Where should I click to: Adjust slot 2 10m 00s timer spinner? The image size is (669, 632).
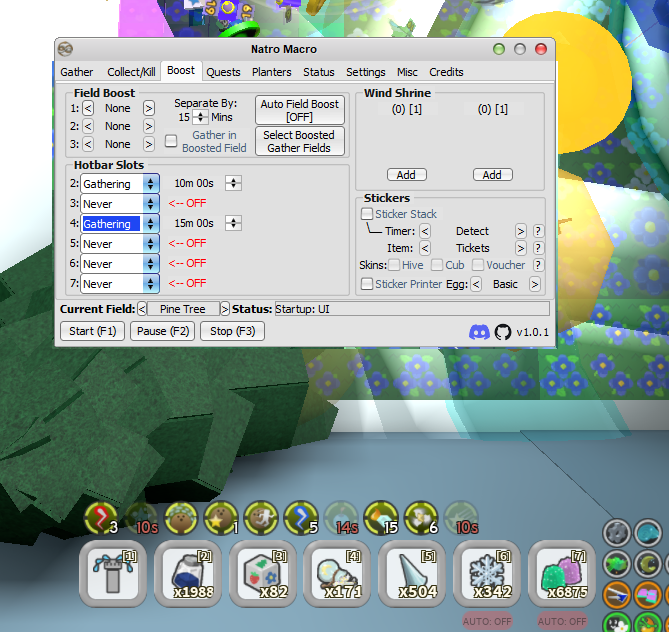pyautogui.click(x=233, y=183)
